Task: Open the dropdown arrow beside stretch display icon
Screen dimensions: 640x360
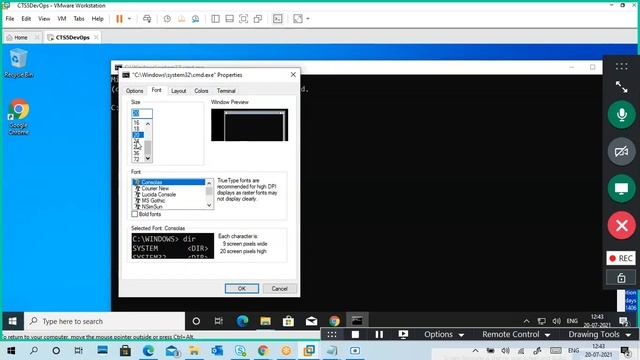Action: 308,19
